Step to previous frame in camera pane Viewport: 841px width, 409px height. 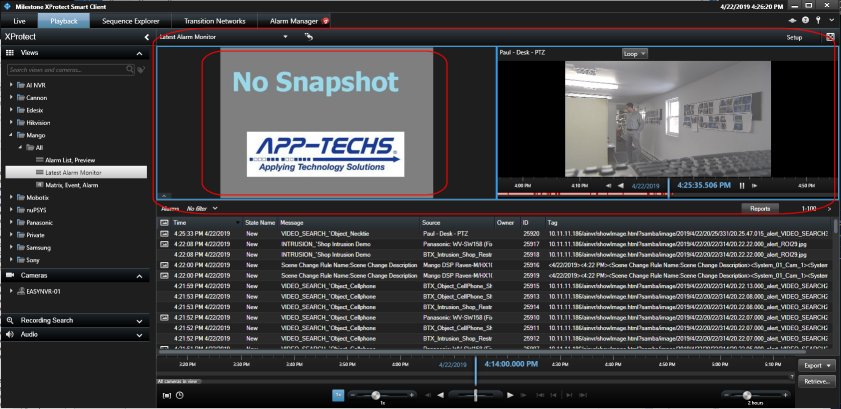point(609,185)
